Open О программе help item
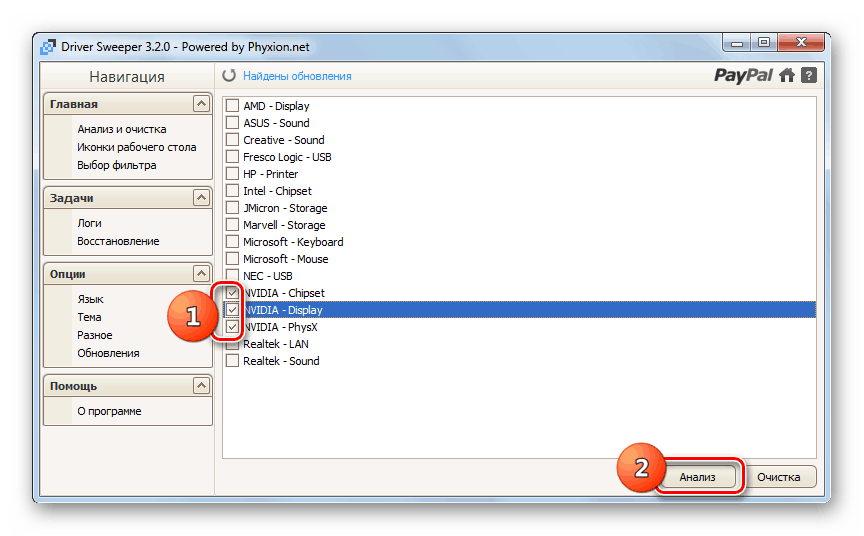 [109, 411]
